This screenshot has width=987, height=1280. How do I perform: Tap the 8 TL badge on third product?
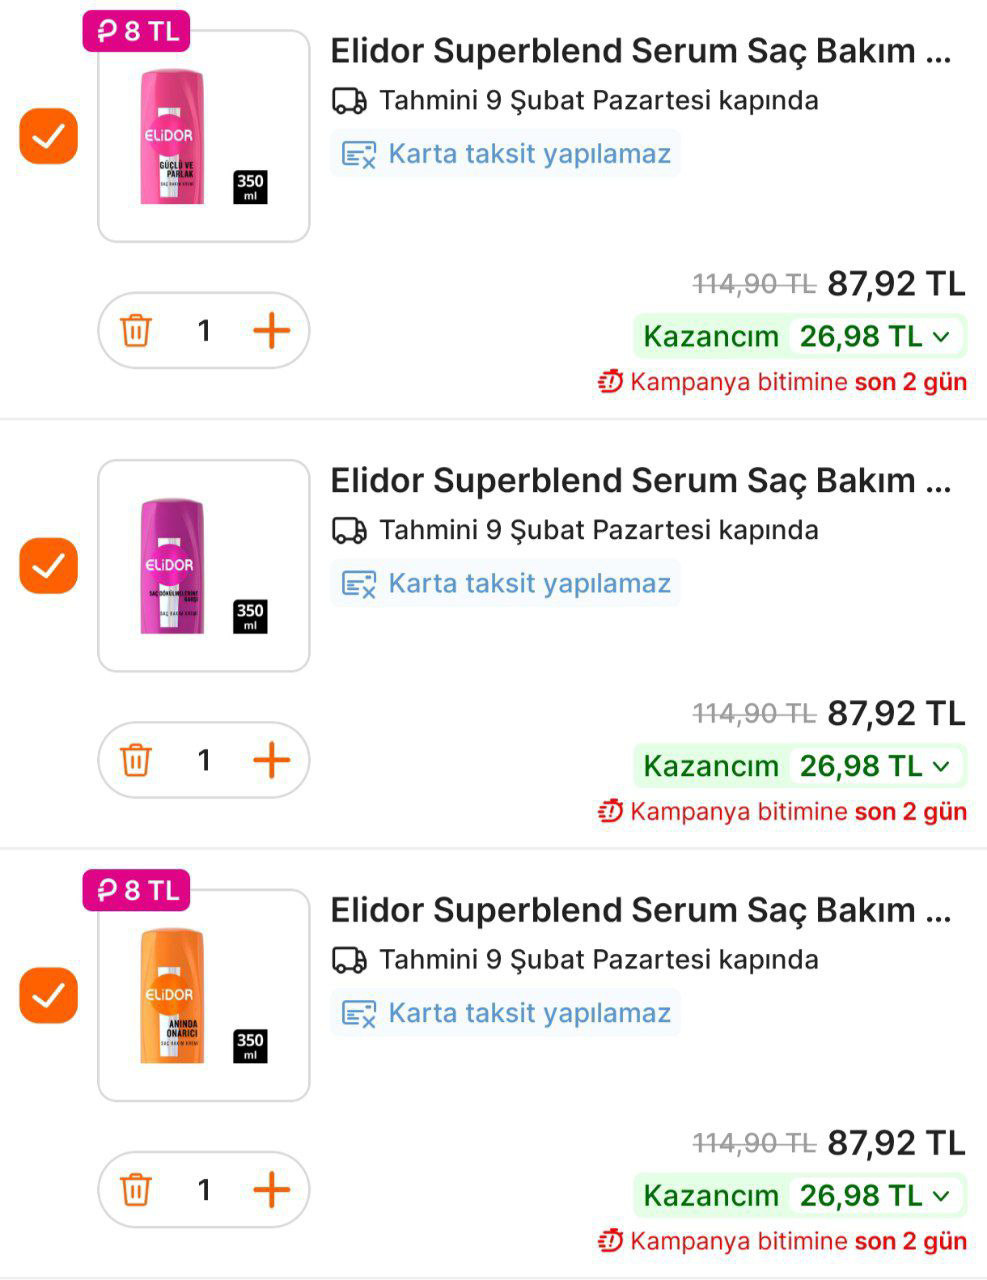(x=137, y=890)
